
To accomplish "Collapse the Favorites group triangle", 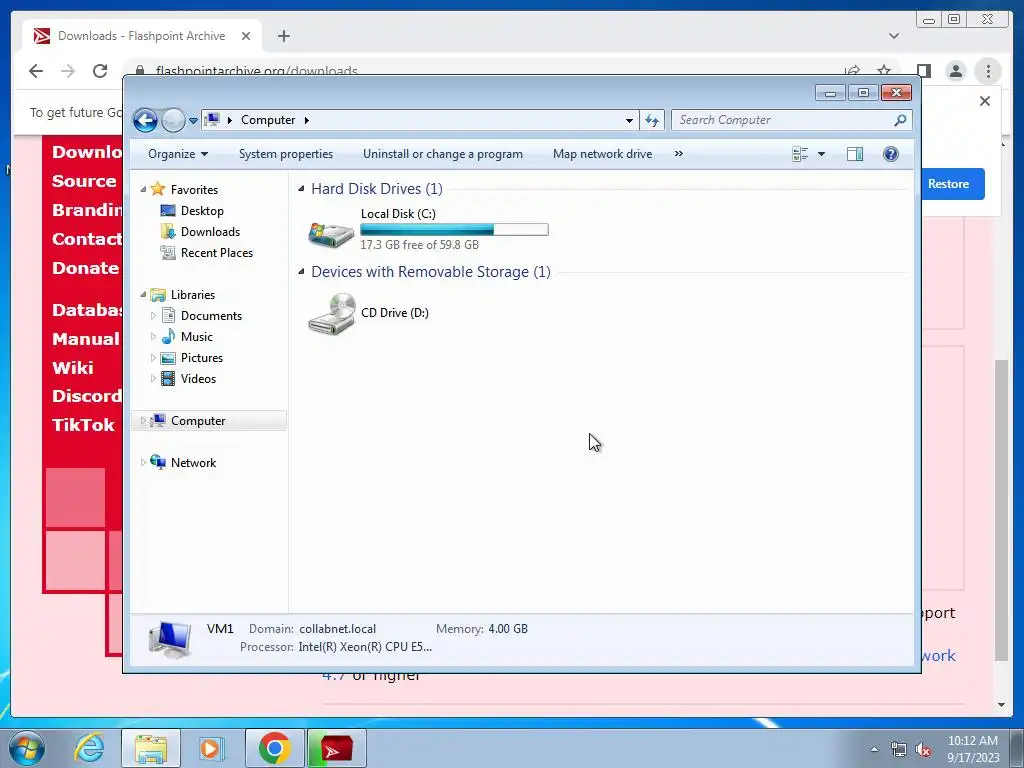I will click(x=143, y=189).
